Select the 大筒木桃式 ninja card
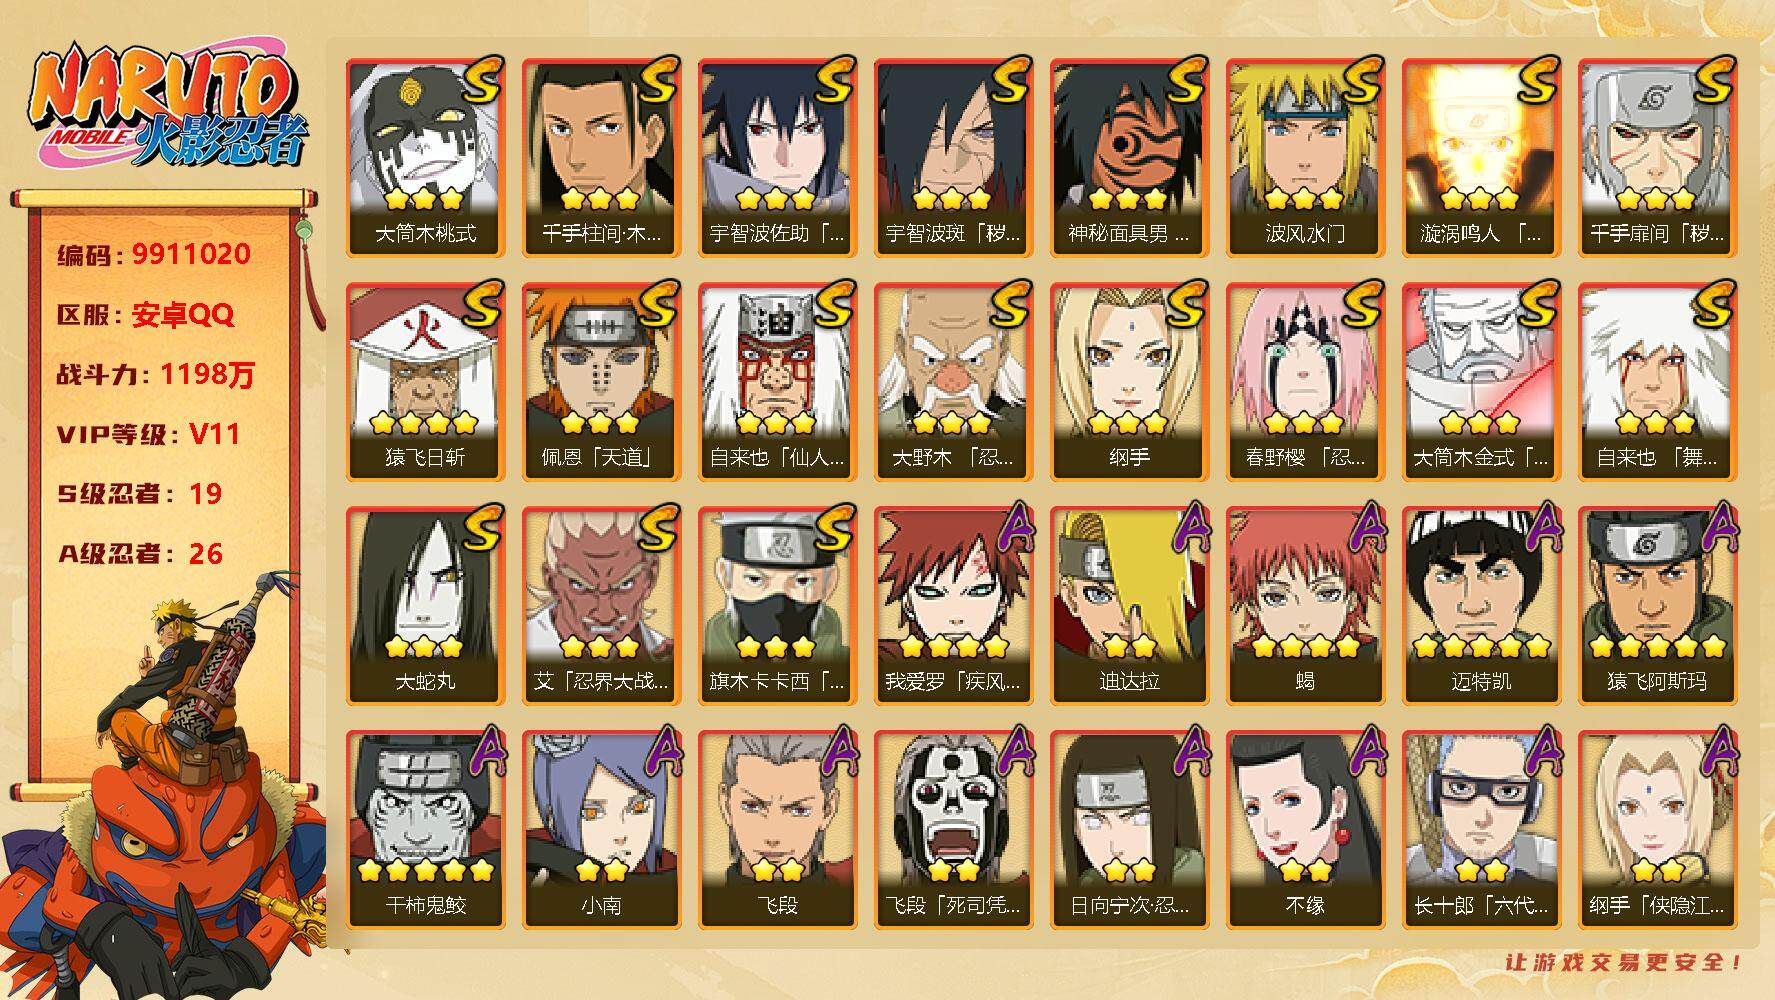The height and width of the screenshot is (1000, 1775). coord(425,158)
